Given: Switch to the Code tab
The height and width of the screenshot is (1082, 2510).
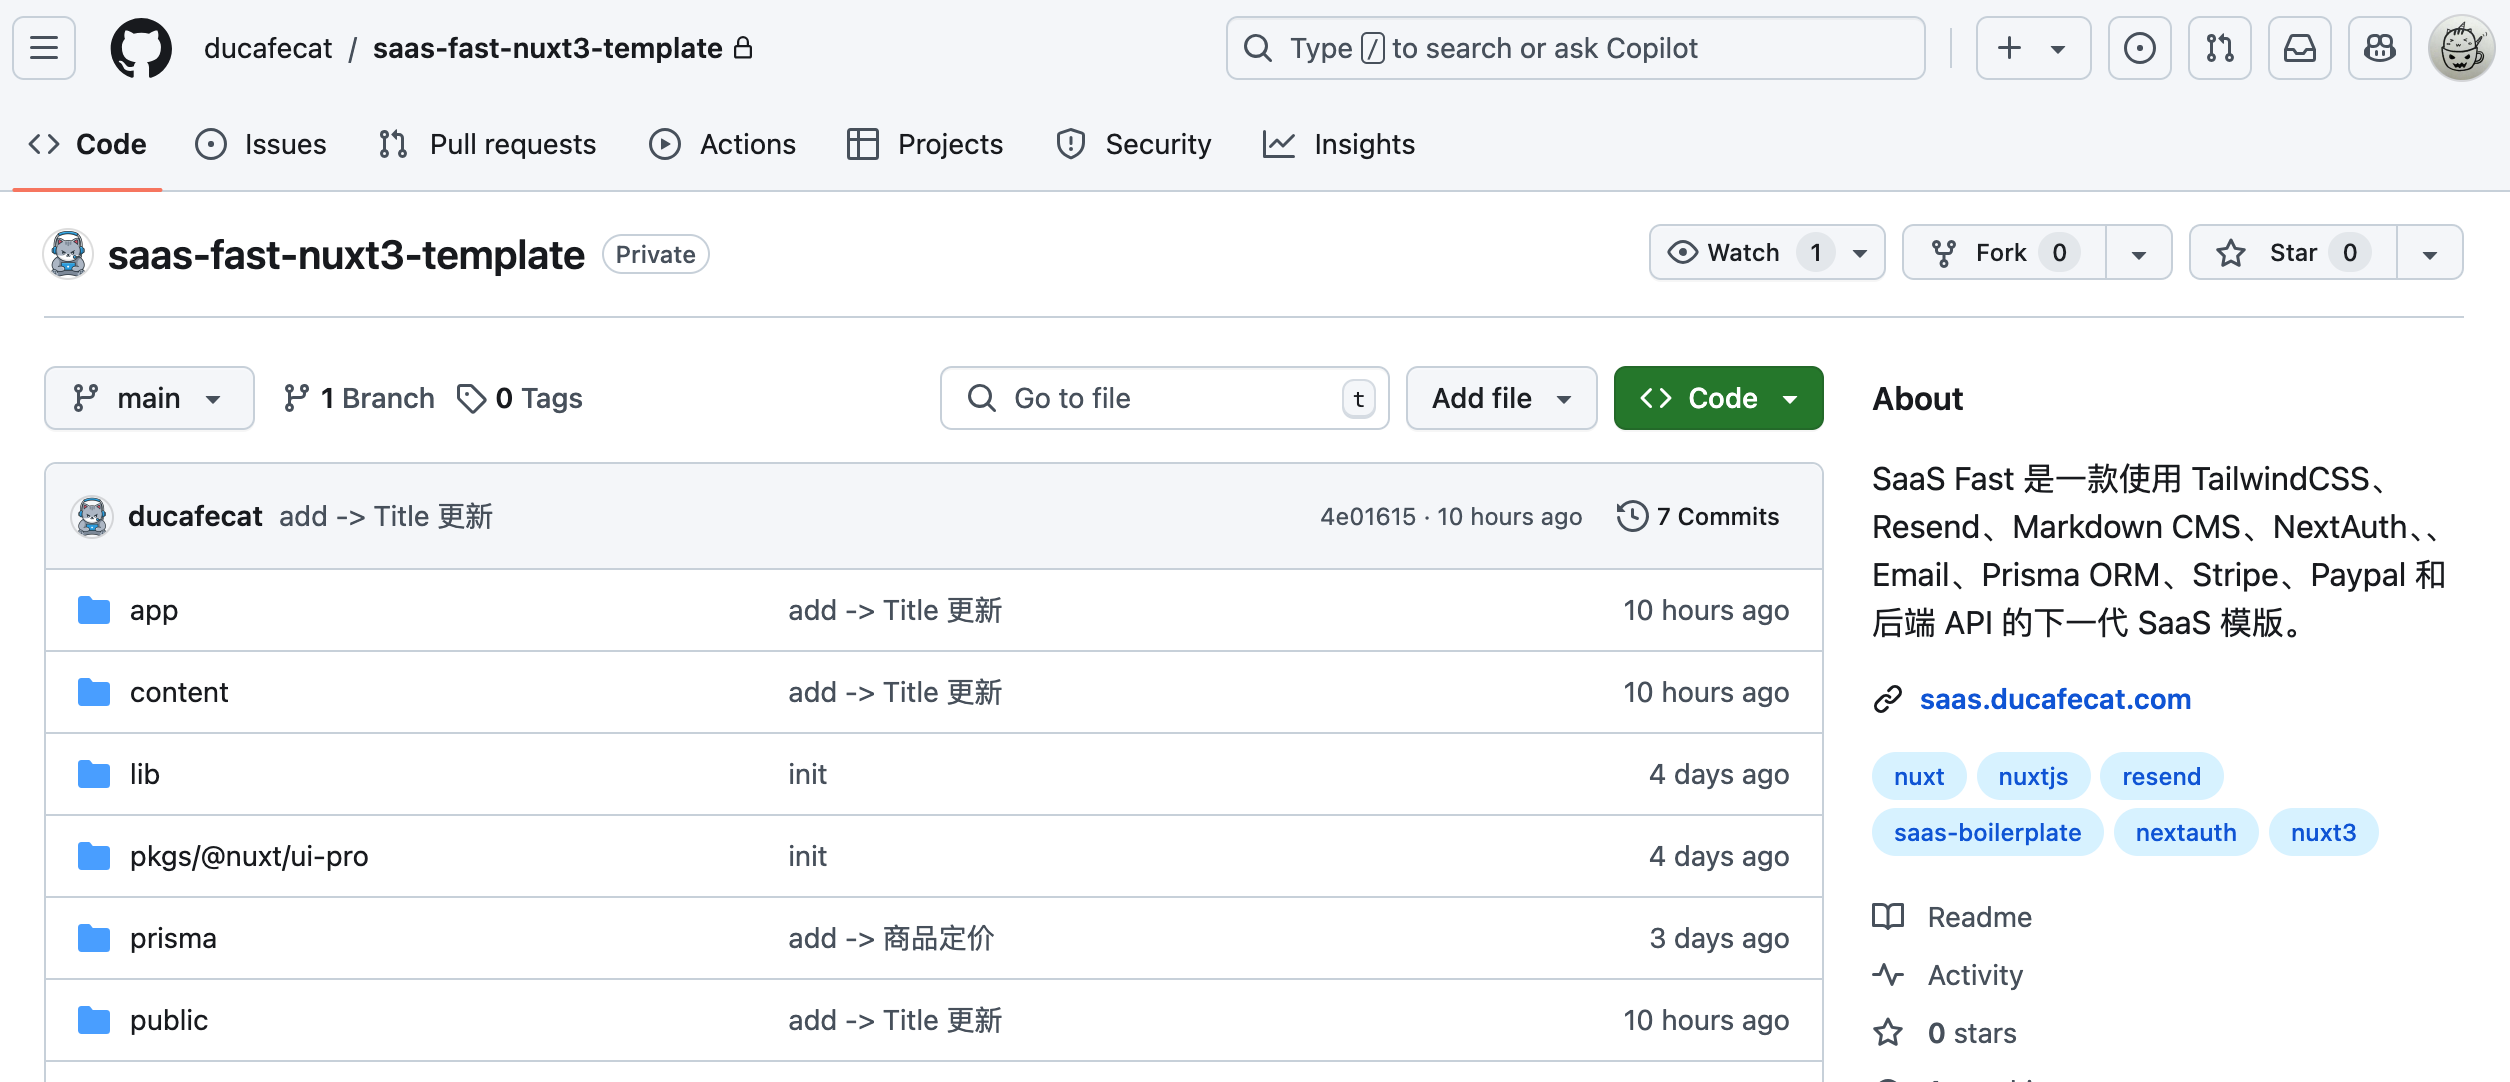Looking at the screenshot, I should click(x=88, y=144).
